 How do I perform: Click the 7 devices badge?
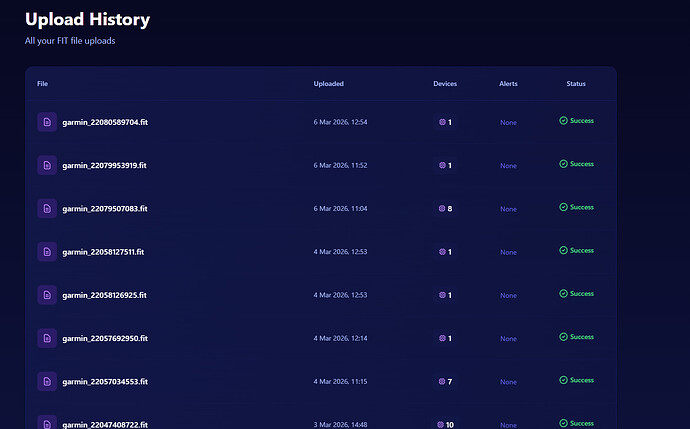(x=445, y=381)
